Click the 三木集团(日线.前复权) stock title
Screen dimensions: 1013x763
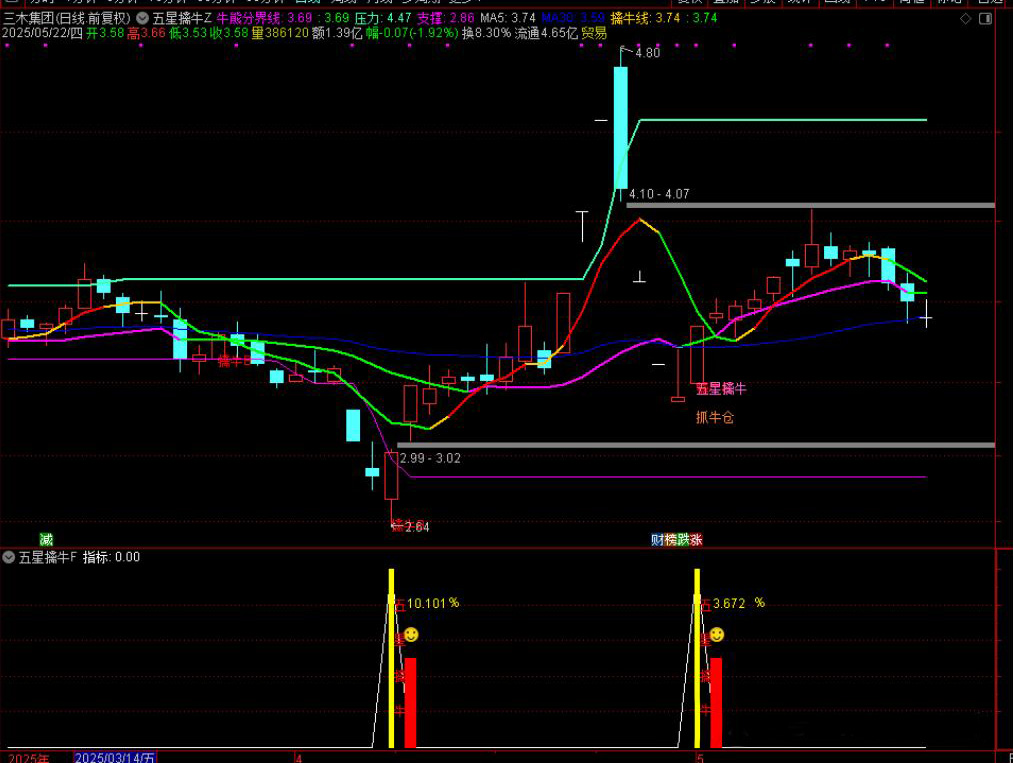point(66,18)
